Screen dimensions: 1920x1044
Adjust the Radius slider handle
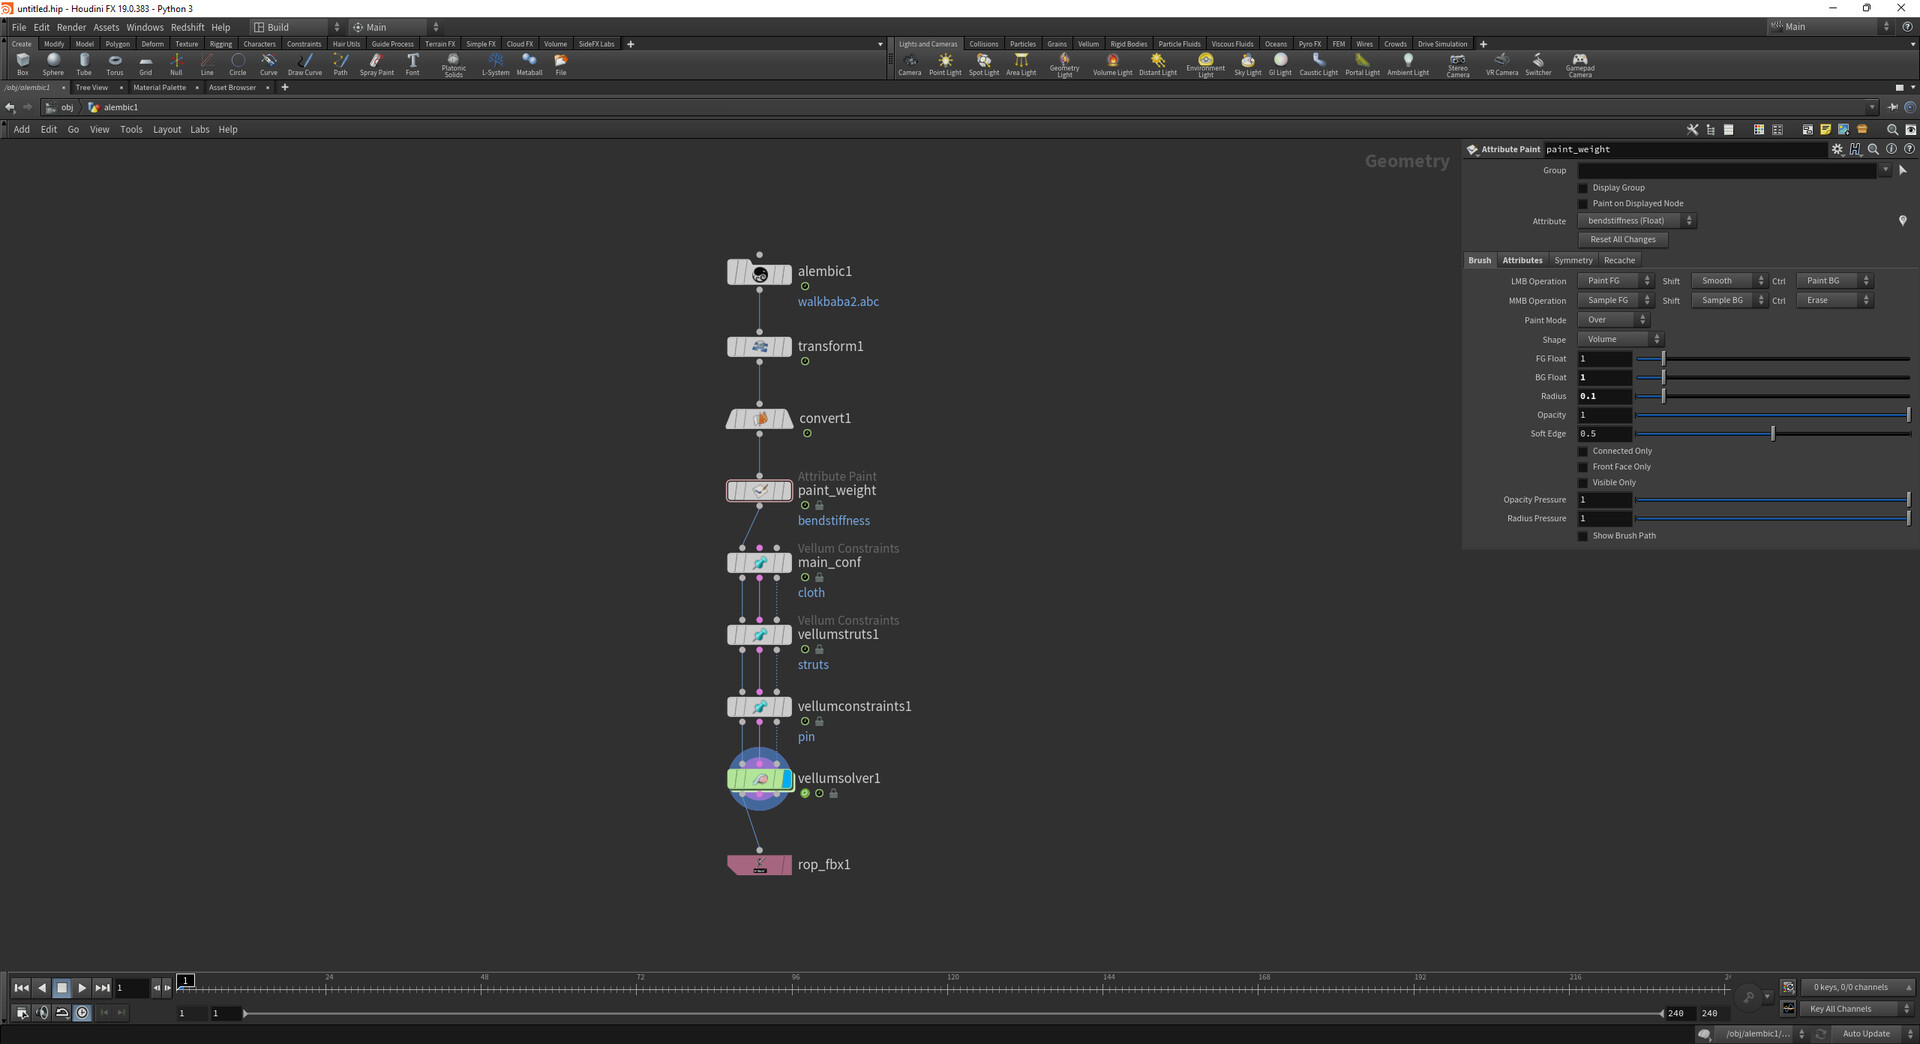1664,396
